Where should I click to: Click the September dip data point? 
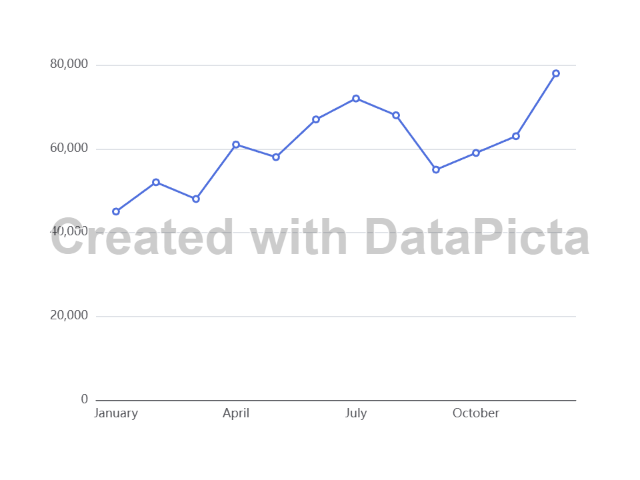tap(436, 170)
